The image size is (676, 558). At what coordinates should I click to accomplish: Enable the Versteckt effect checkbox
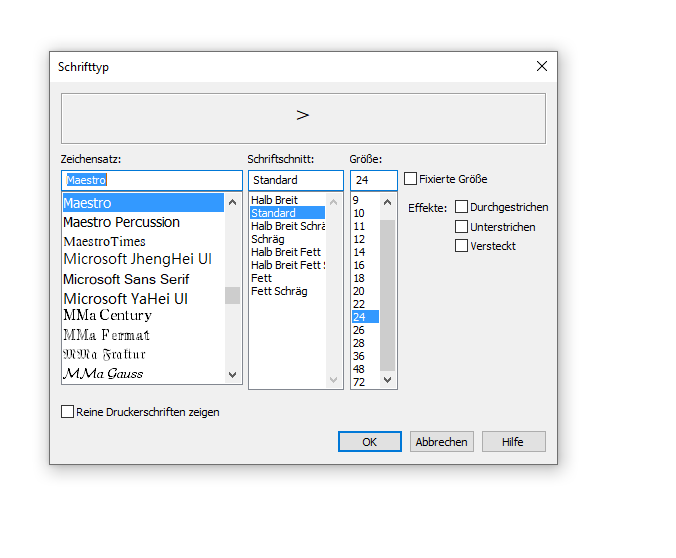461,245
